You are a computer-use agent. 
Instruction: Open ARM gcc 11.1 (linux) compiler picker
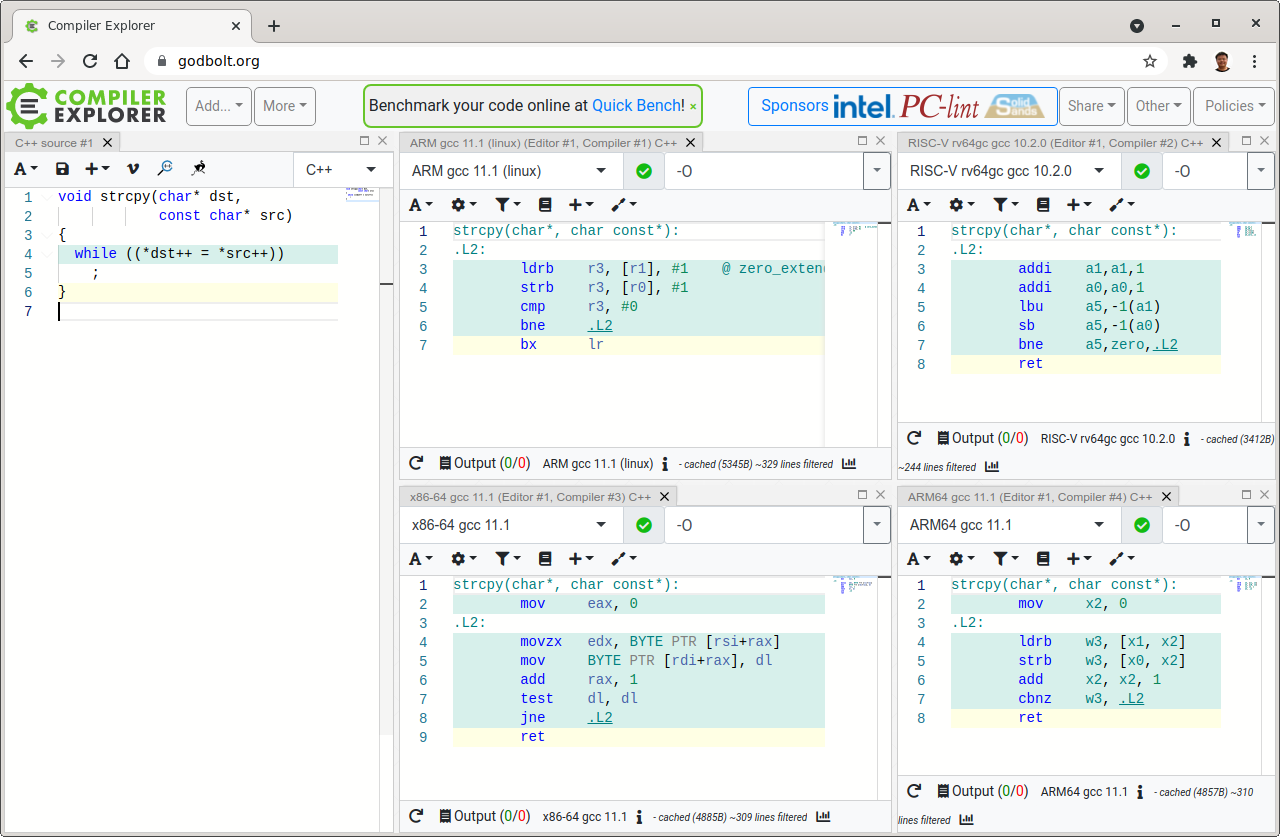pos(511,171)
